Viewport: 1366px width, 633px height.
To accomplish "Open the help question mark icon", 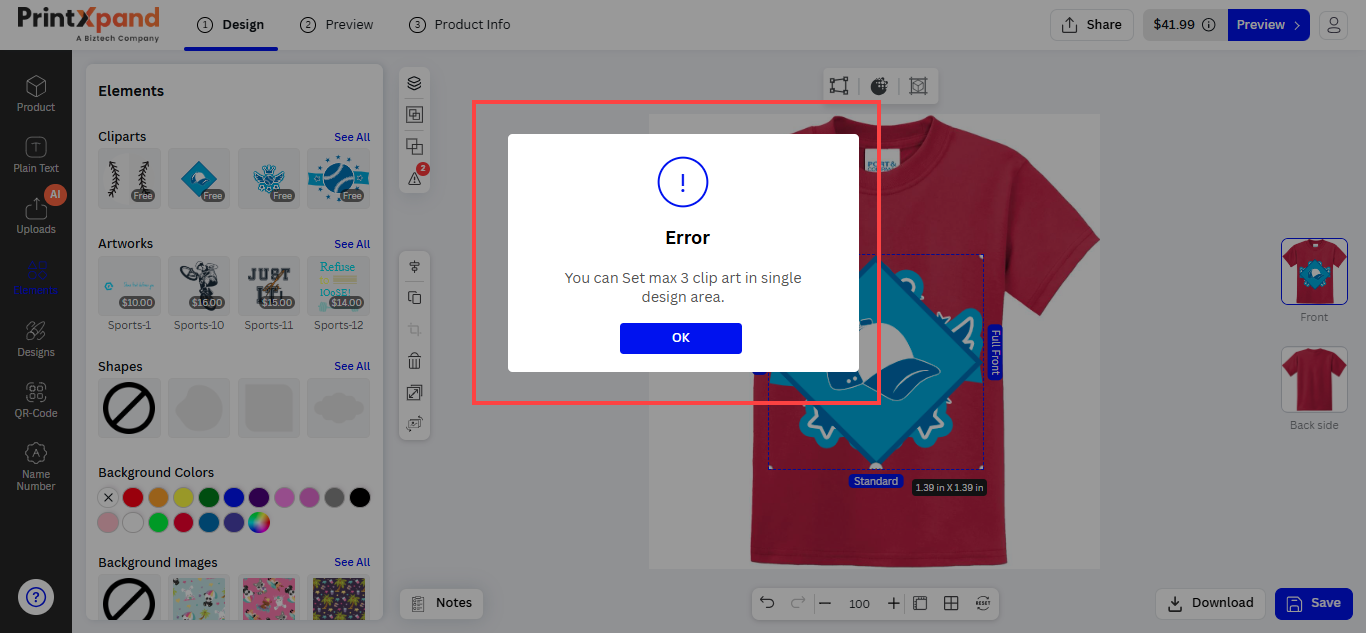I will 36,598.
